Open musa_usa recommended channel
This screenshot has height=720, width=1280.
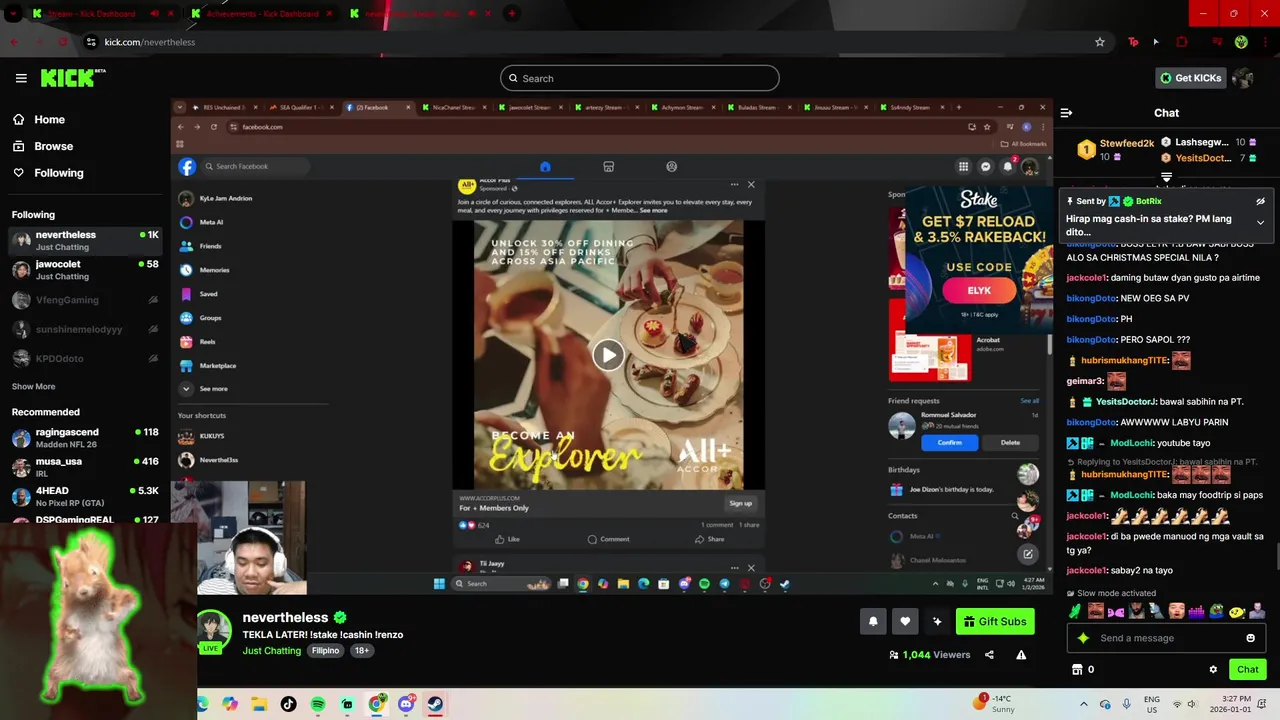pyautogui.click(x=84, y=467)
